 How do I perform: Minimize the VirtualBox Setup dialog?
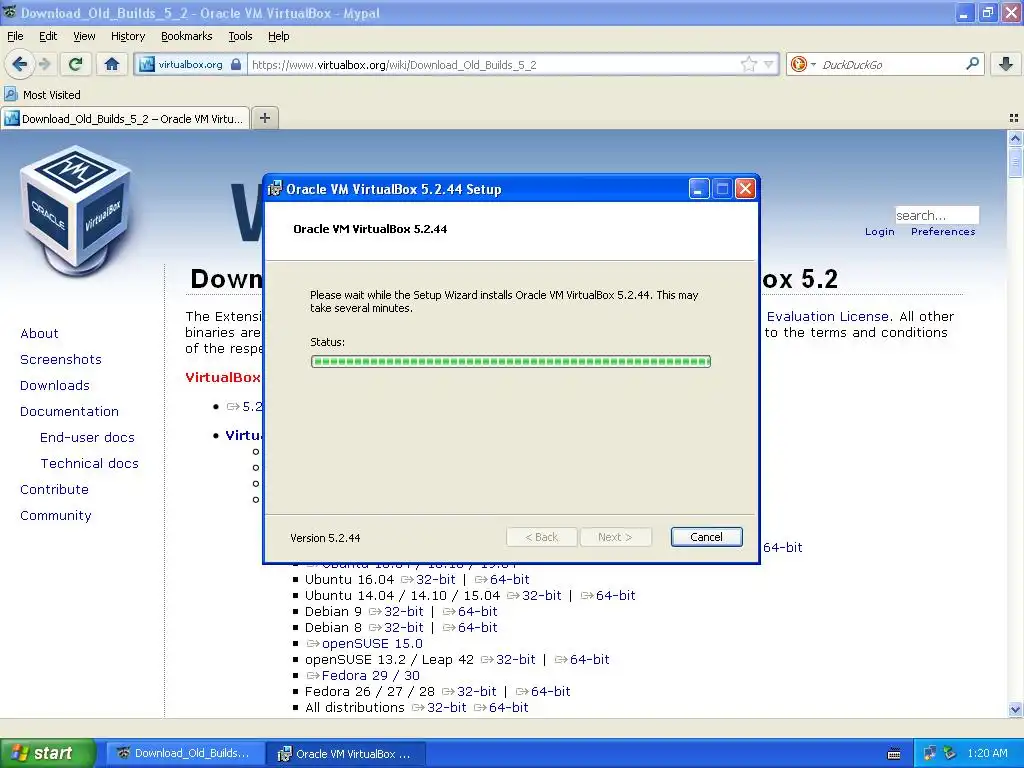[698, 189]
